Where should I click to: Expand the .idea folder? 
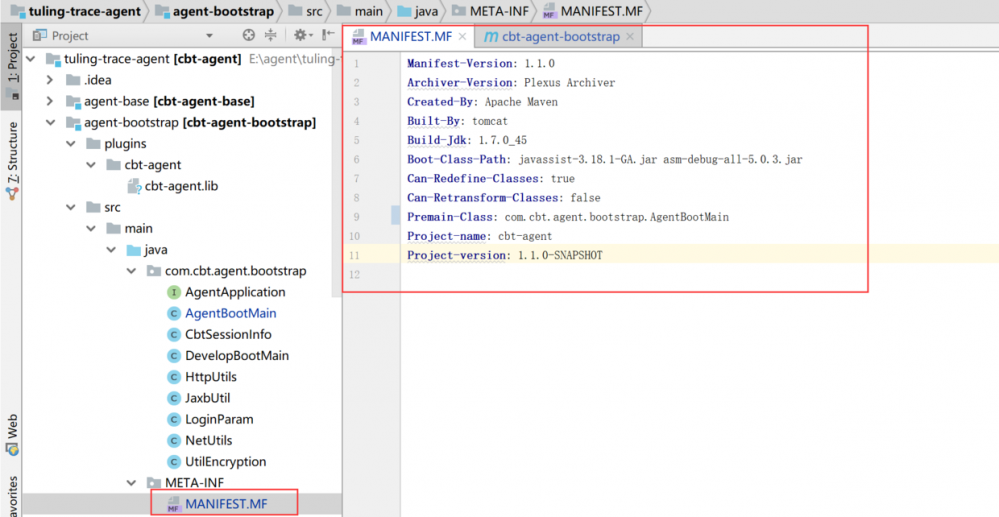(50, 80)
